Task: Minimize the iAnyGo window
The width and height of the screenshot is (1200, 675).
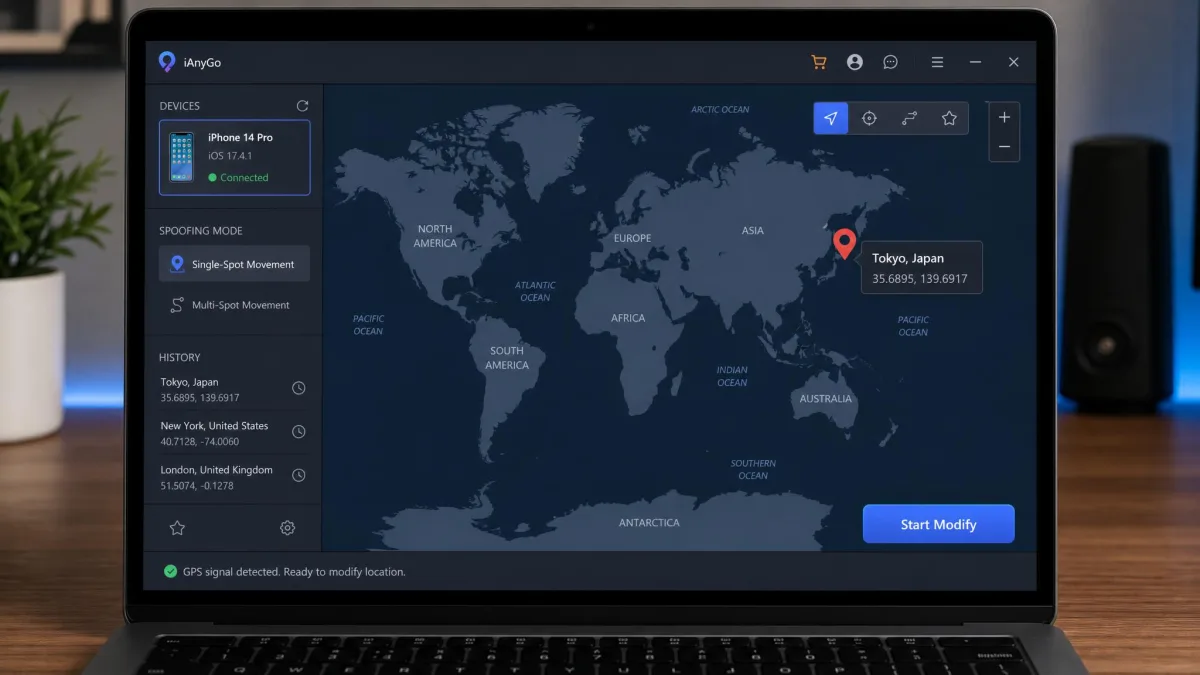Action: [975, 62]
